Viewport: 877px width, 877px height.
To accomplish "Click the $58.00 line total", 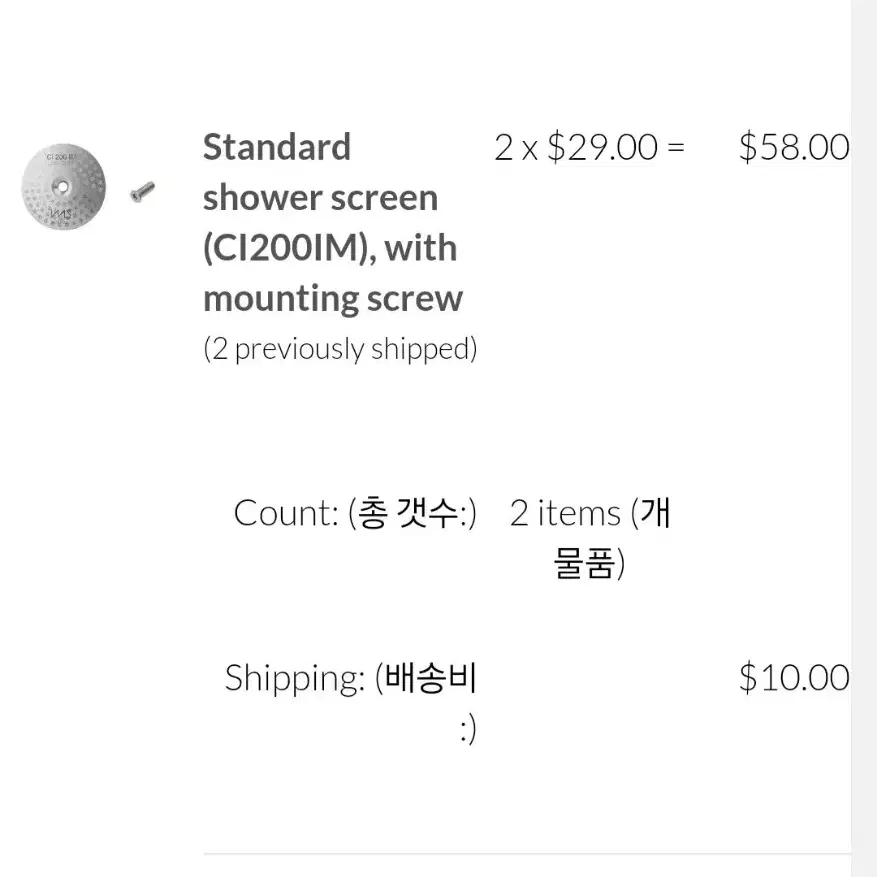I will (x=794, y=148).
